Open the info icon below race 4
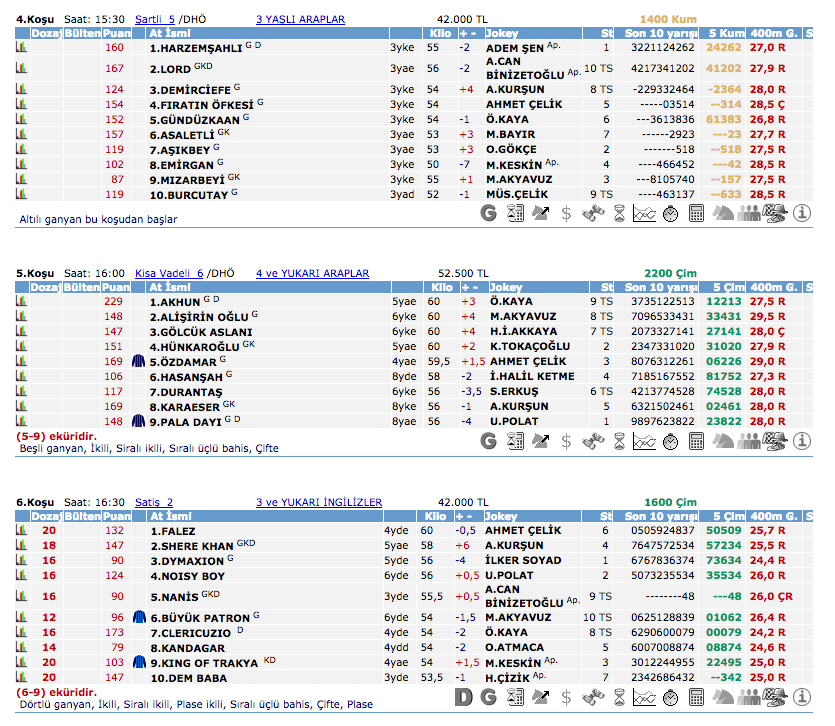The width and height of the screenshot is (835, 726). [801, 212]
